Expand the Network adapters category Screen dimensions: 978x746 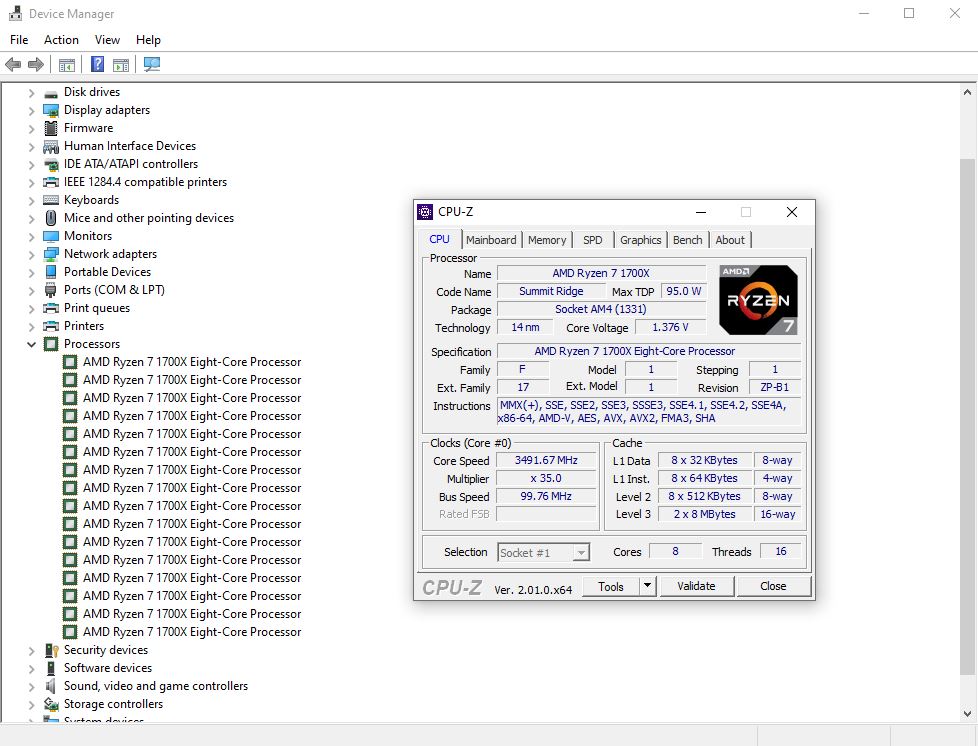point(31,254)
